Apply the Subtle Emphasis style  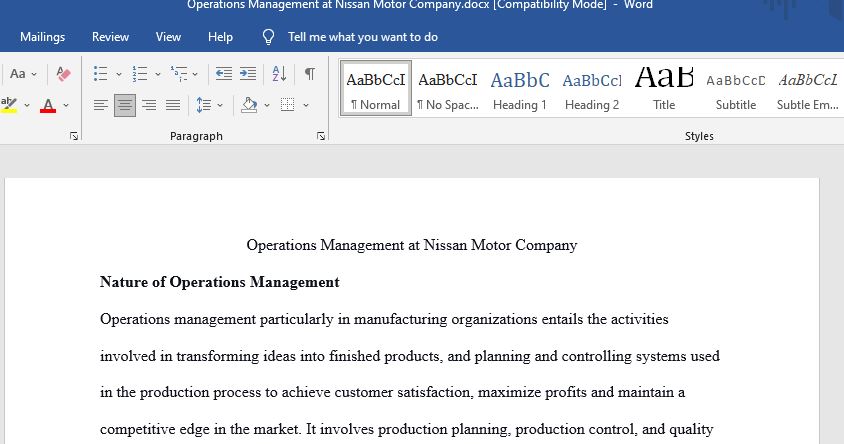pos(807,88)
